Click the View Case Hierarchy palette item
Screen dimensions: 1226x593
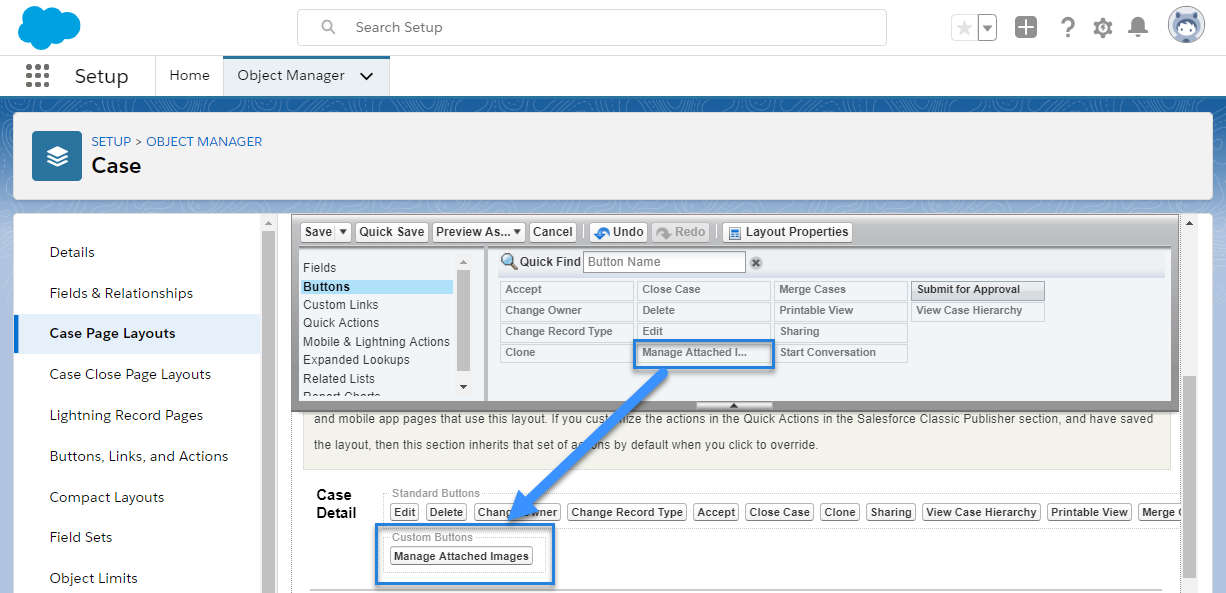click(x=977, y=311)
